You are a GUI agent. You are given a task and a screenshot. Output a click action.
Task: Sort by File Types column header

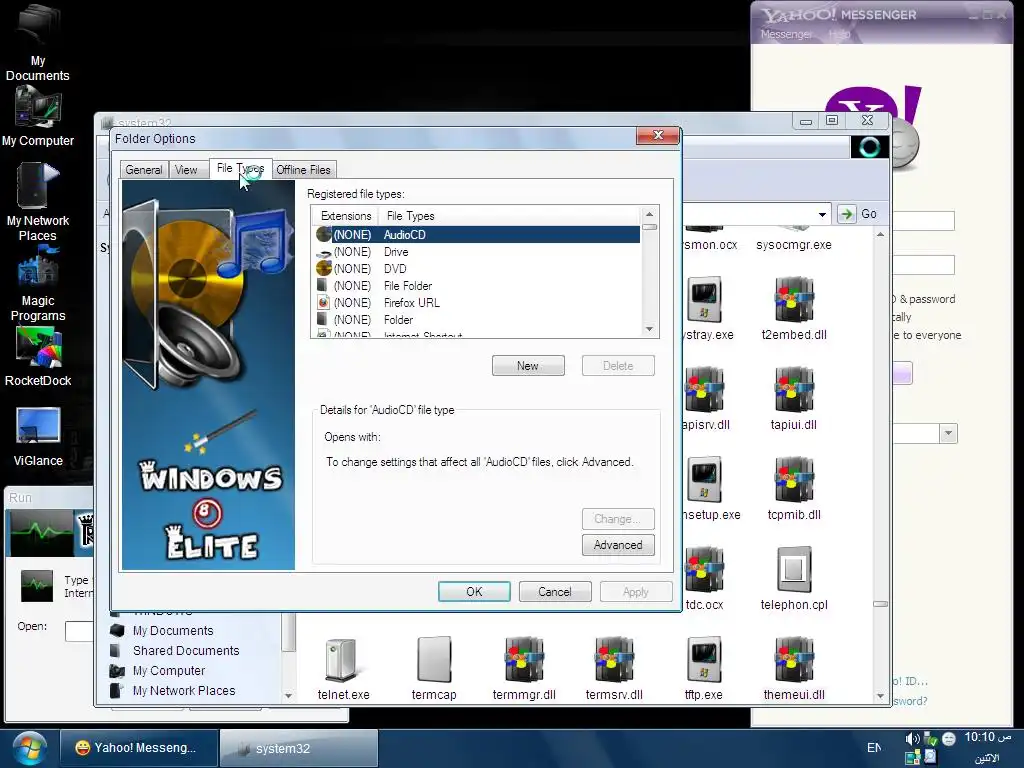click(x=509, y=216)
